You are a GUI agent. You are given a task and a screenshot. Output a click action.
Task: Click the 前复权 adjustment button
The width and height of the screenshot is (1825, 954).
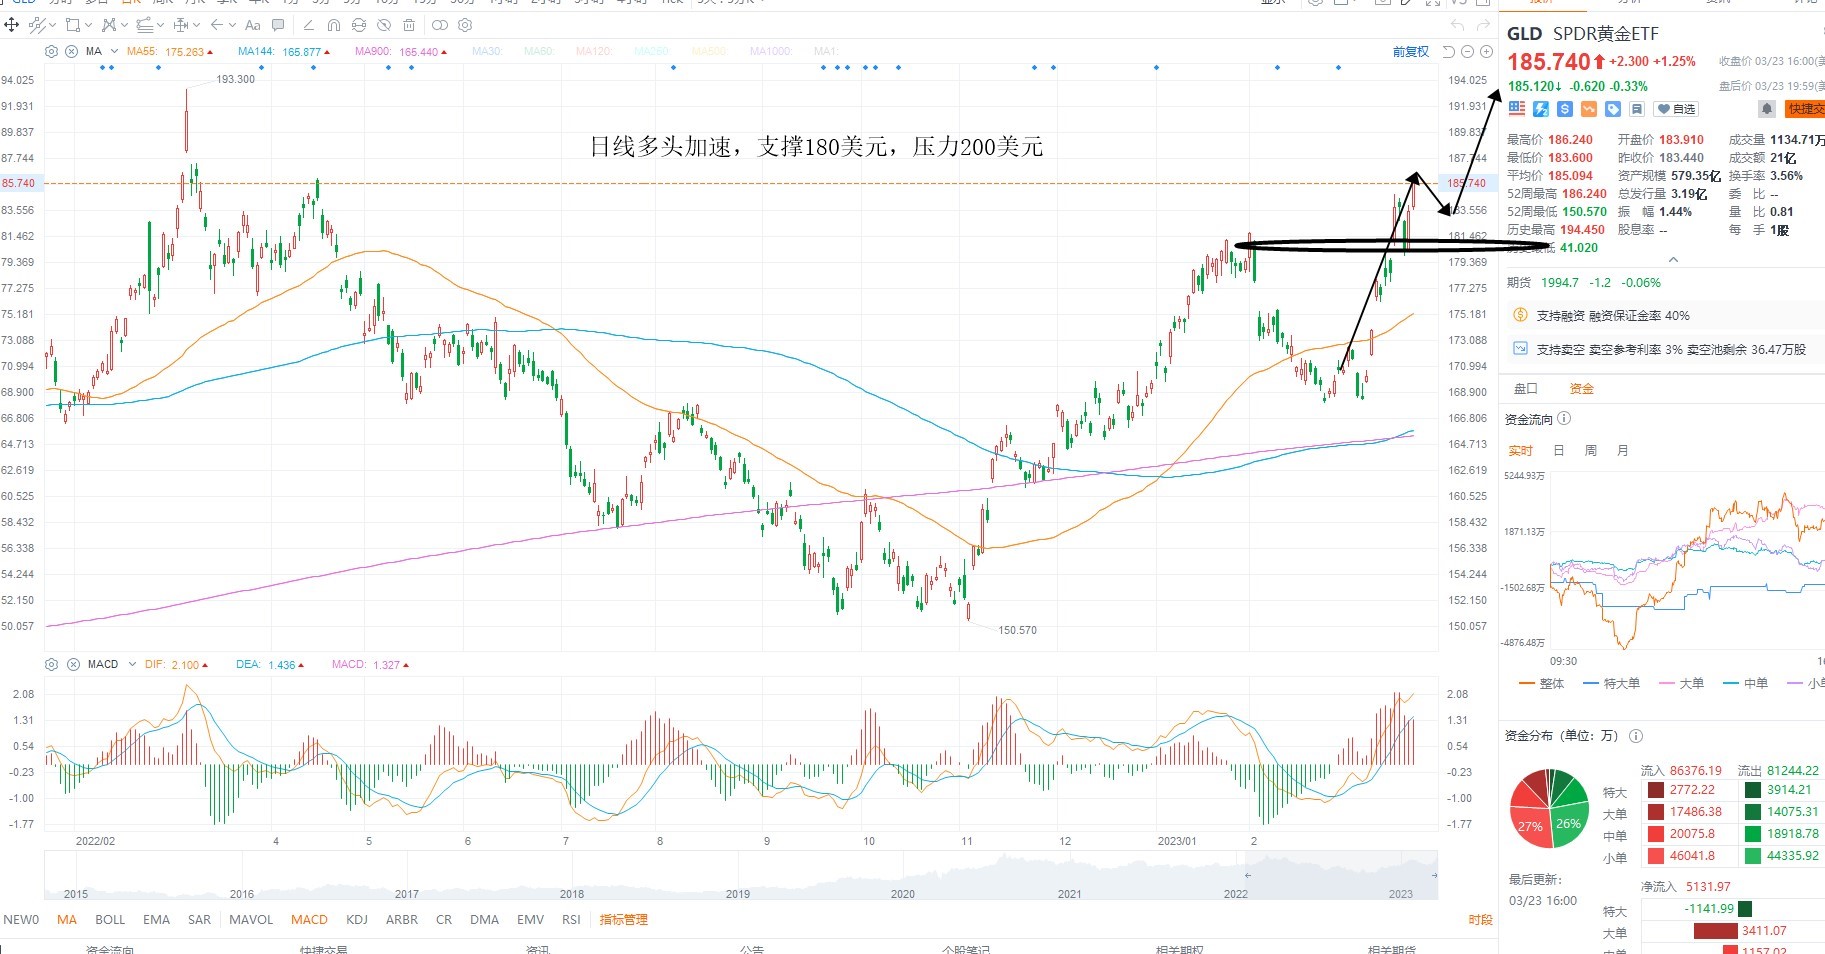coord(1411,52)
